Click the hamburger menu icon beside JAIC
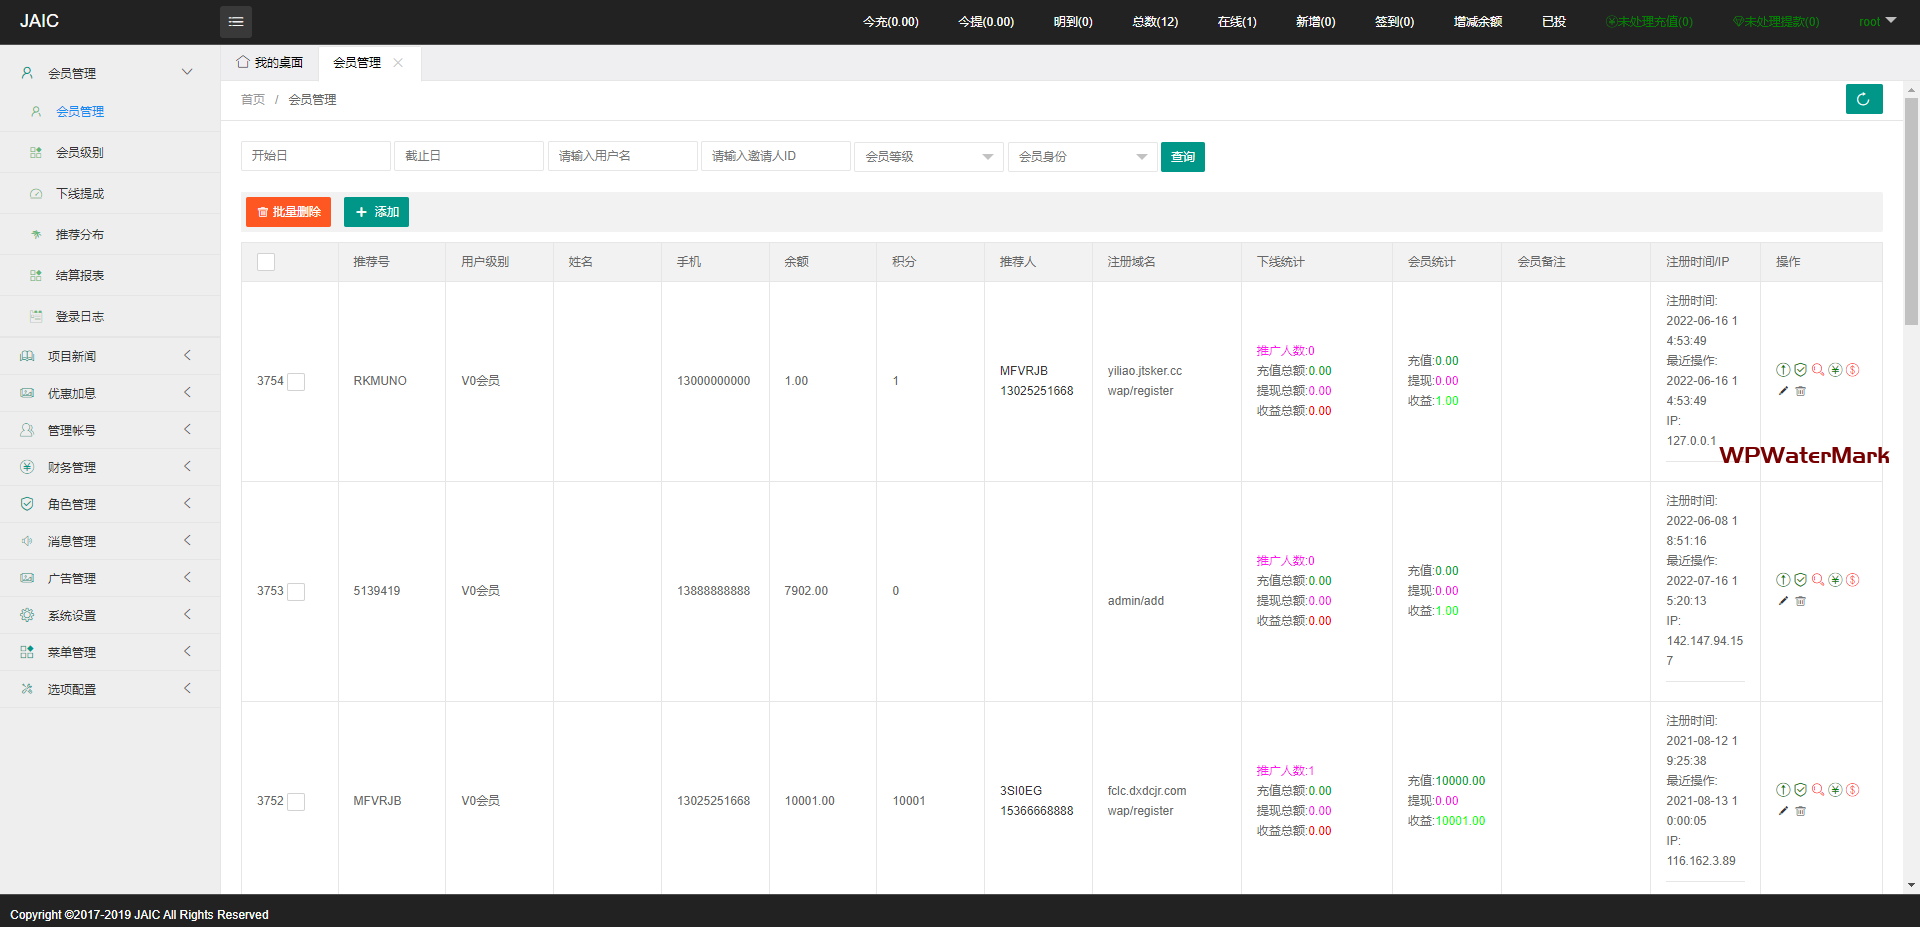Screen dimensions: 1920x927 (236, 21)
